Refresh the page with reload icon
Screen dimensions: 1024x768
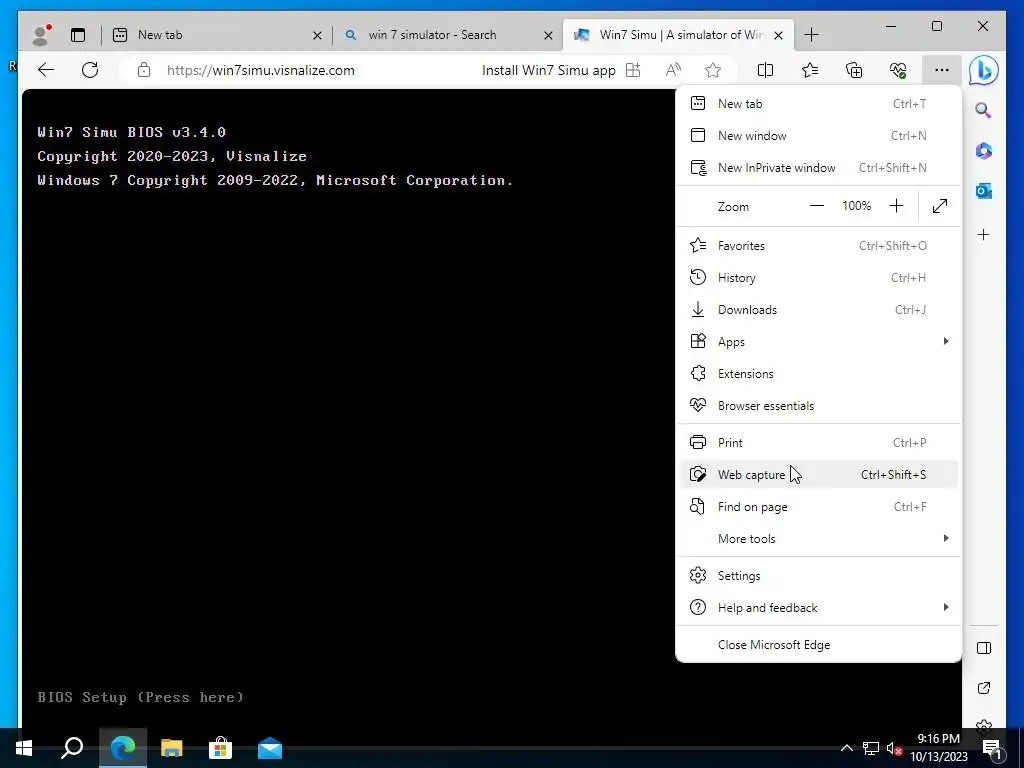pos(90,70)
